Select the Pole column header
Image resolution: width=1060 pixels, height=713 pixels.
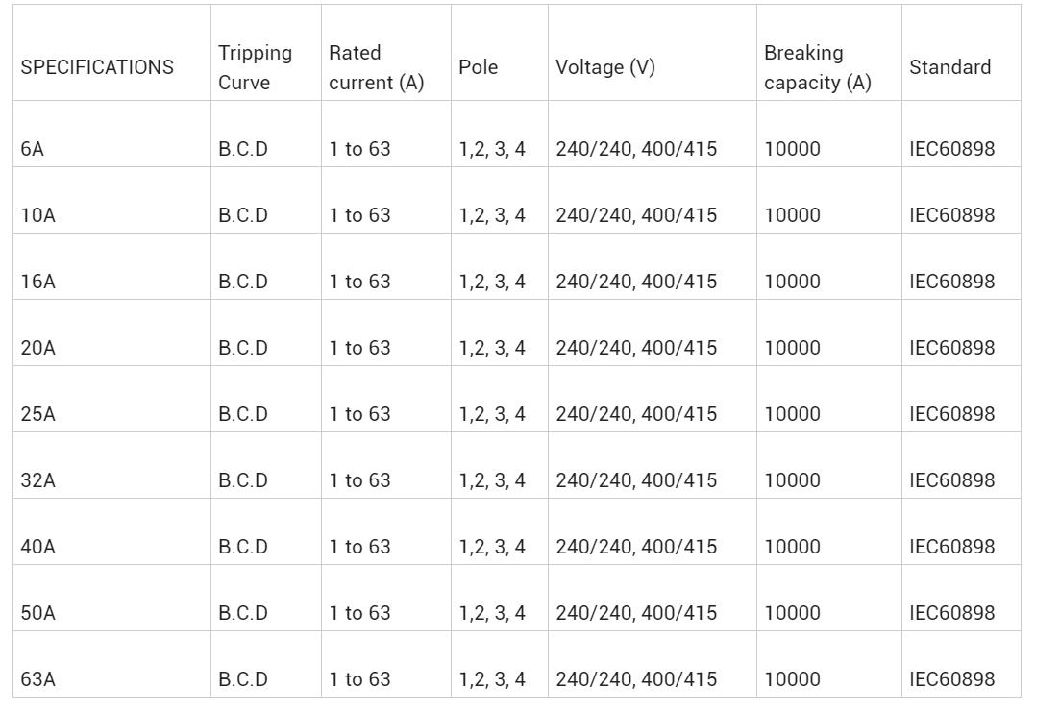478,67
